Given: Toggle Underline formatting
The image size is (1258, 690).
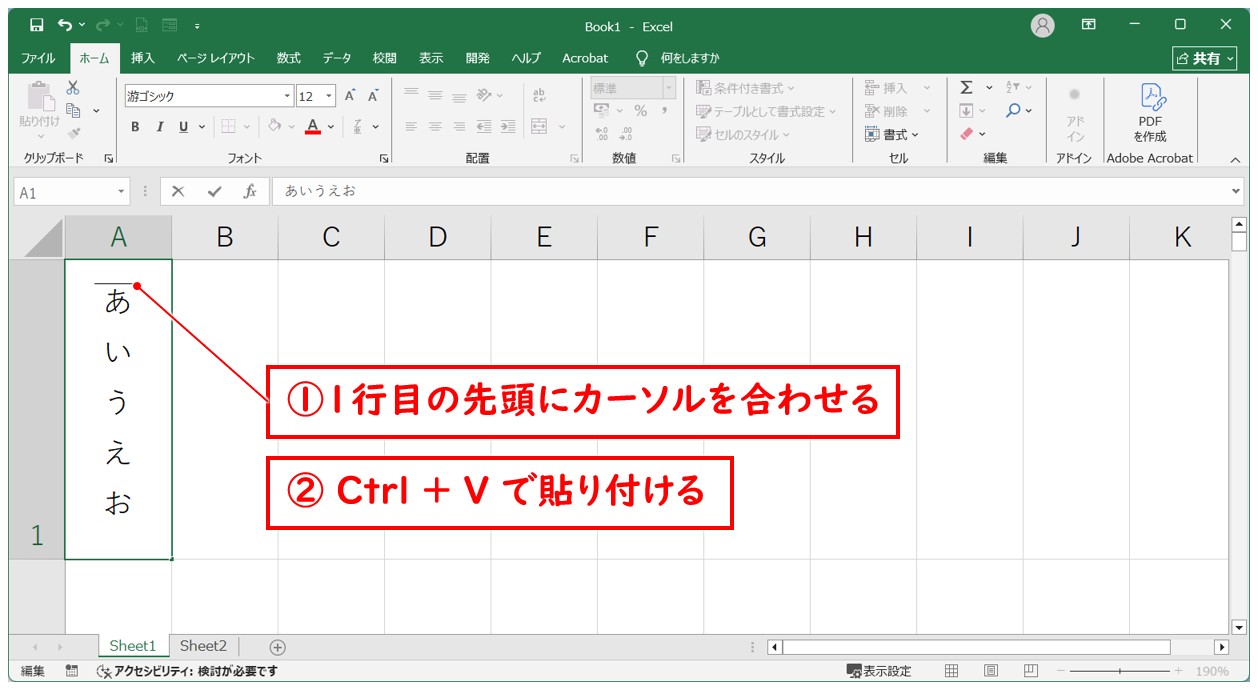Looking at the screenshot, I should [183, 127].
